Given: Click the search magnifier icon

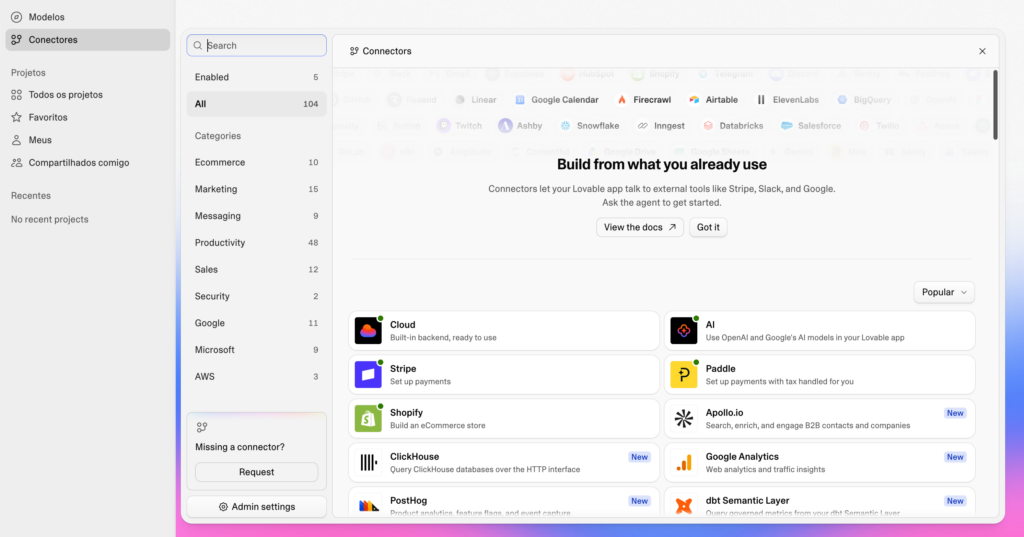Looking at the screenshot, I should point(198,46).
